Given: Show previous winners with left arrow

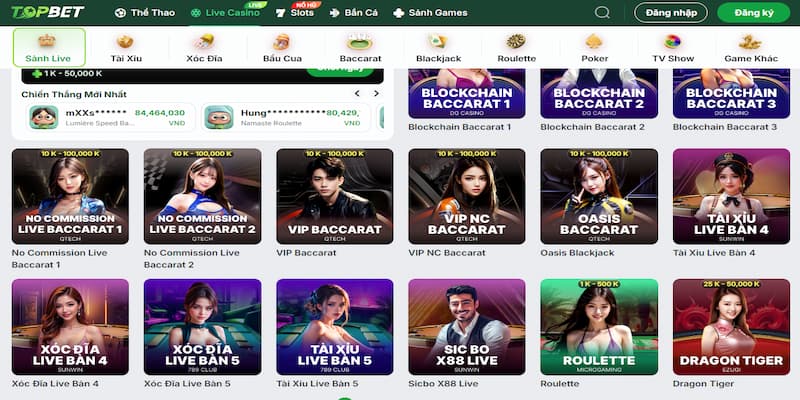Looking at the screenshot, I should click(357, 93).
